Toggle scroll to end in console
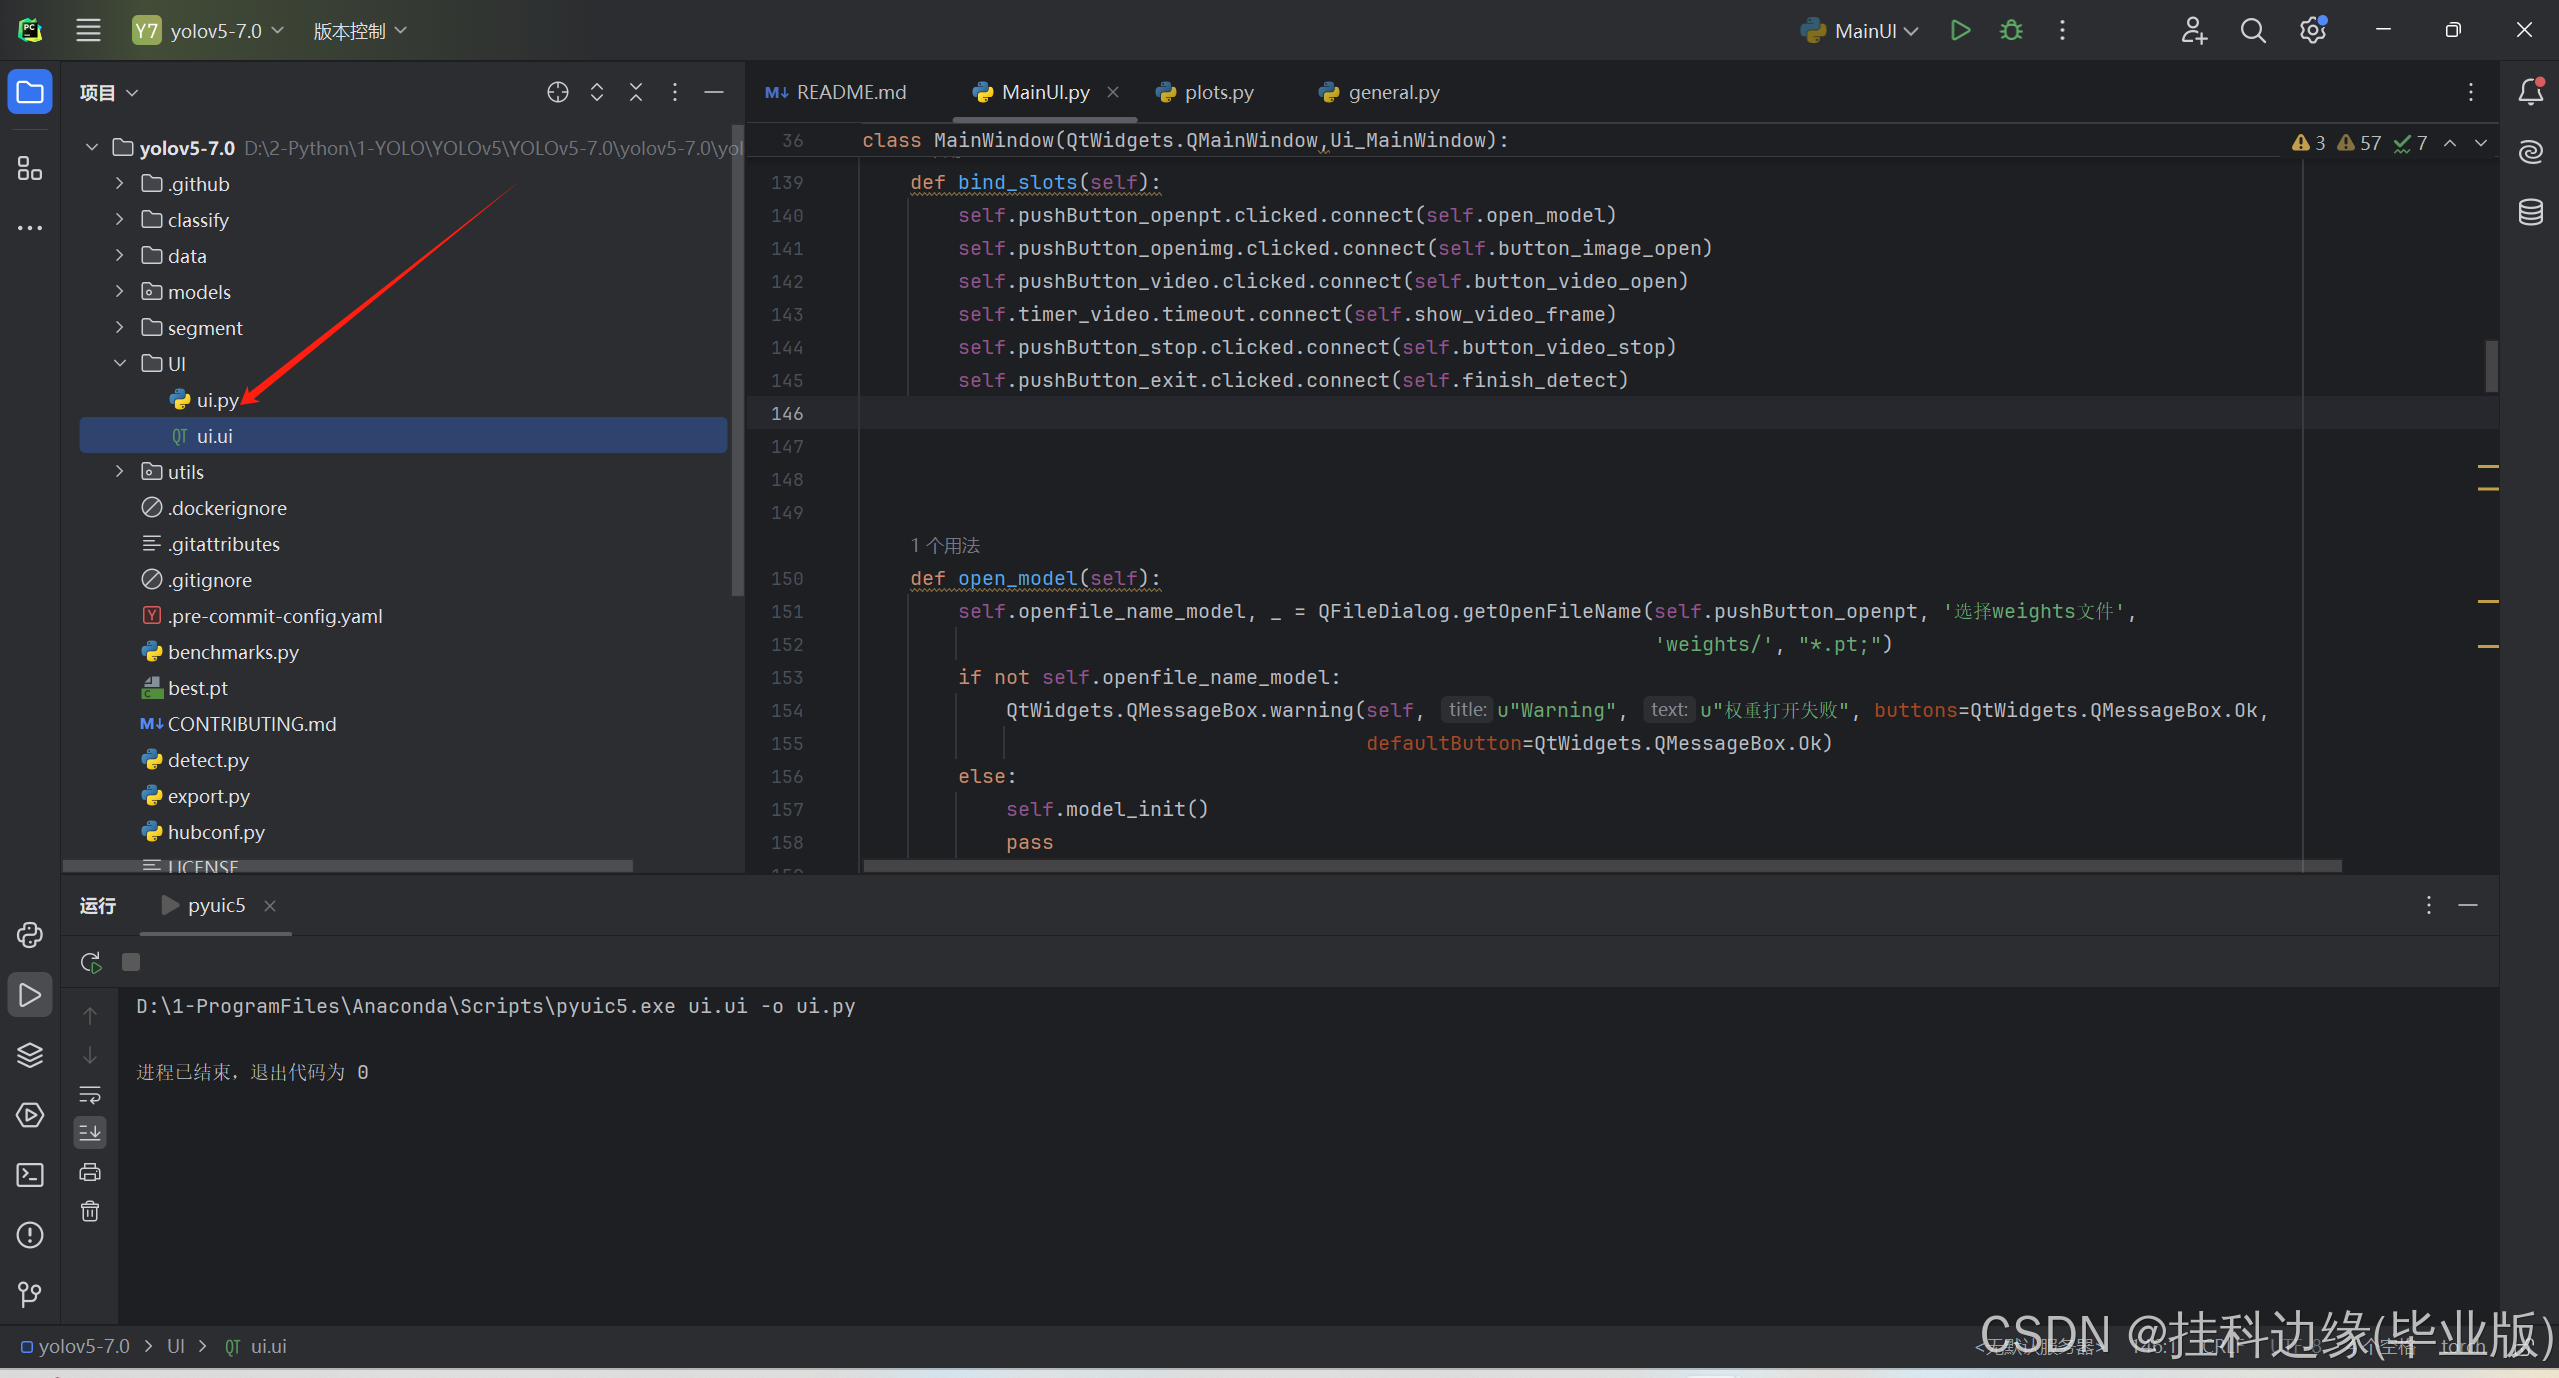Image resolution: width=2559 pixels, height=1378 pixels. pyautogui.click(x=90, y=1133)
